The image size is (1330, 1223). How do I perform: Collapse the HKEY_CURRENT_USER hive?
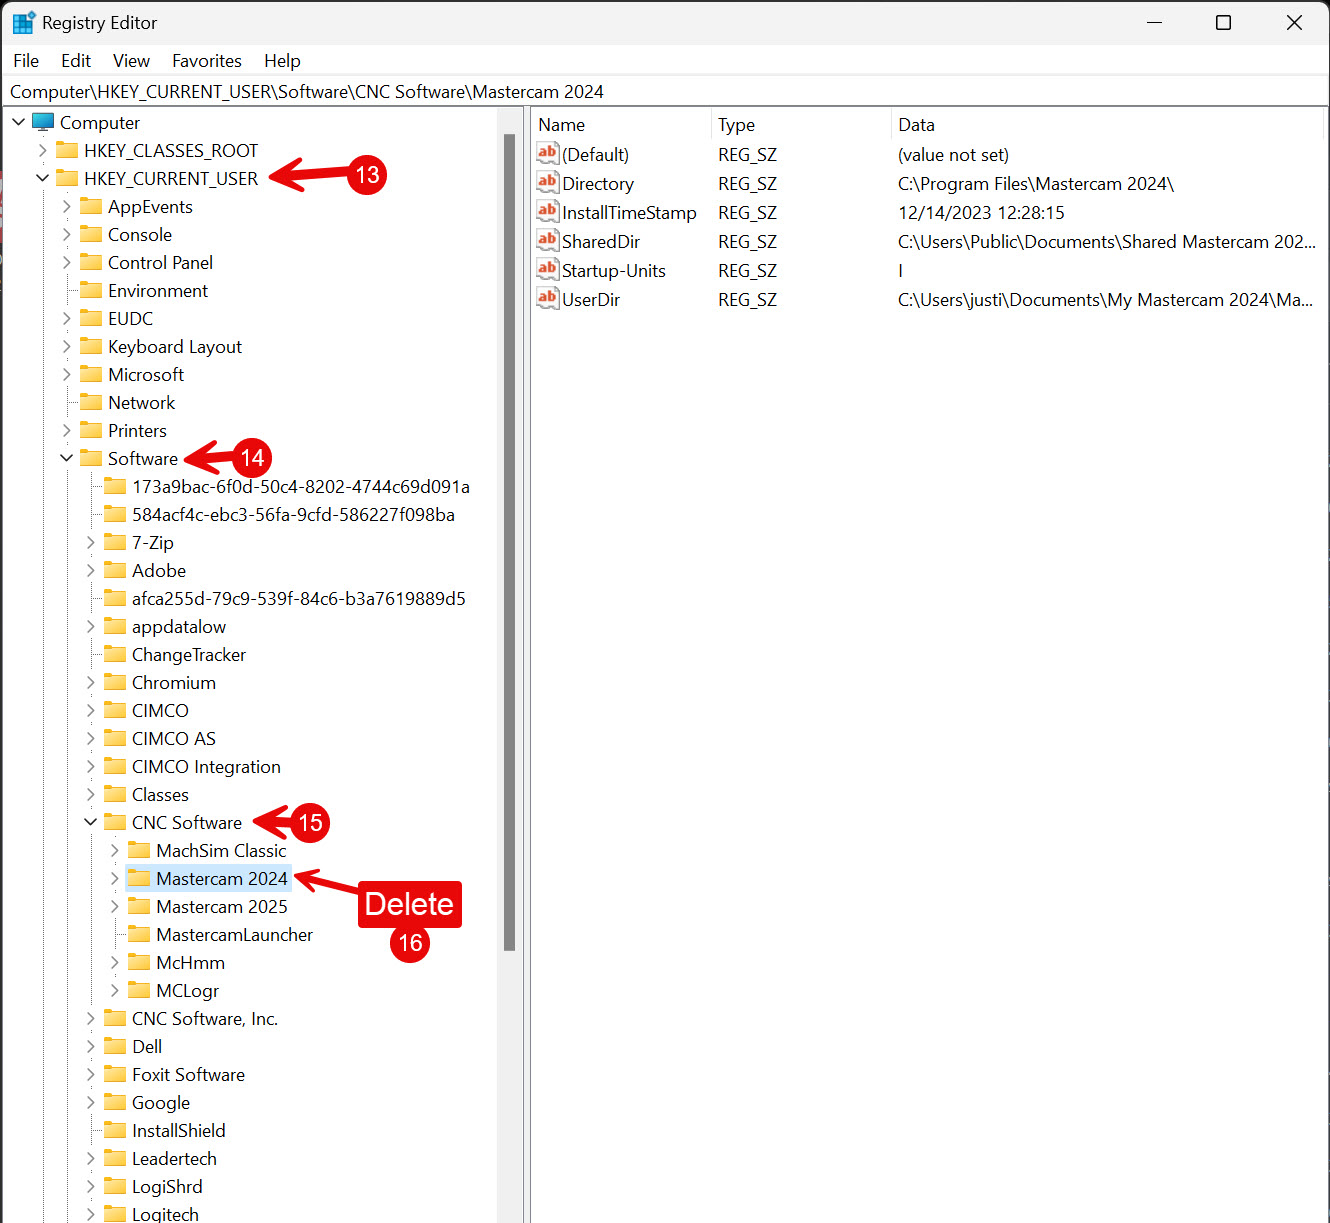pos(42,178)
